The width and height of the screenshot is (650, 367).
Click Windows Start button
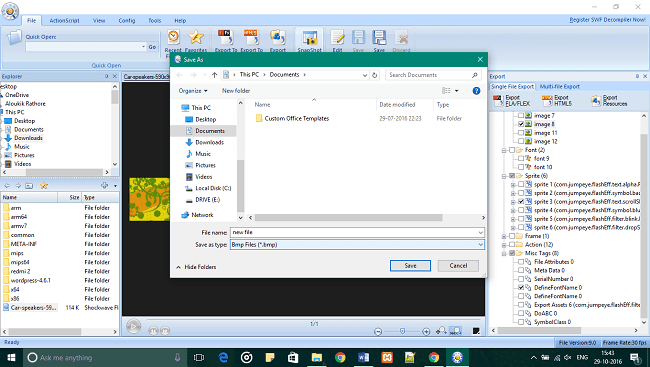pos(11,357)
